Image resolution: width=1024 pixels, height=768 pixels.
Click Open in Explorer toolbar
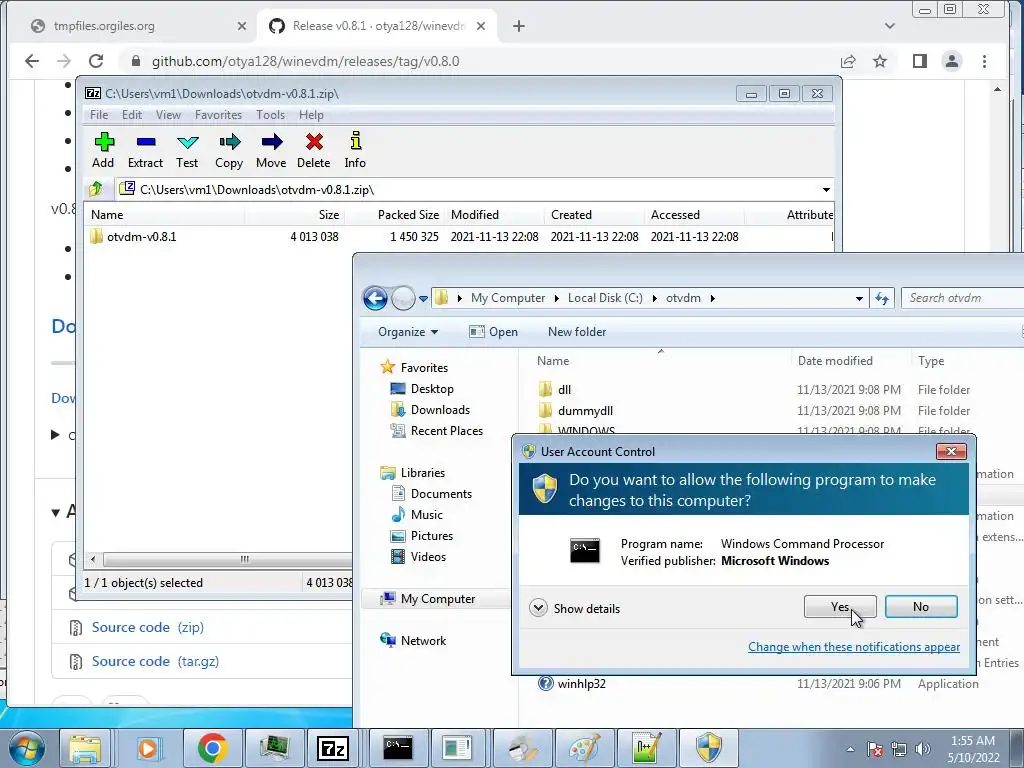[x=493, y=332]
